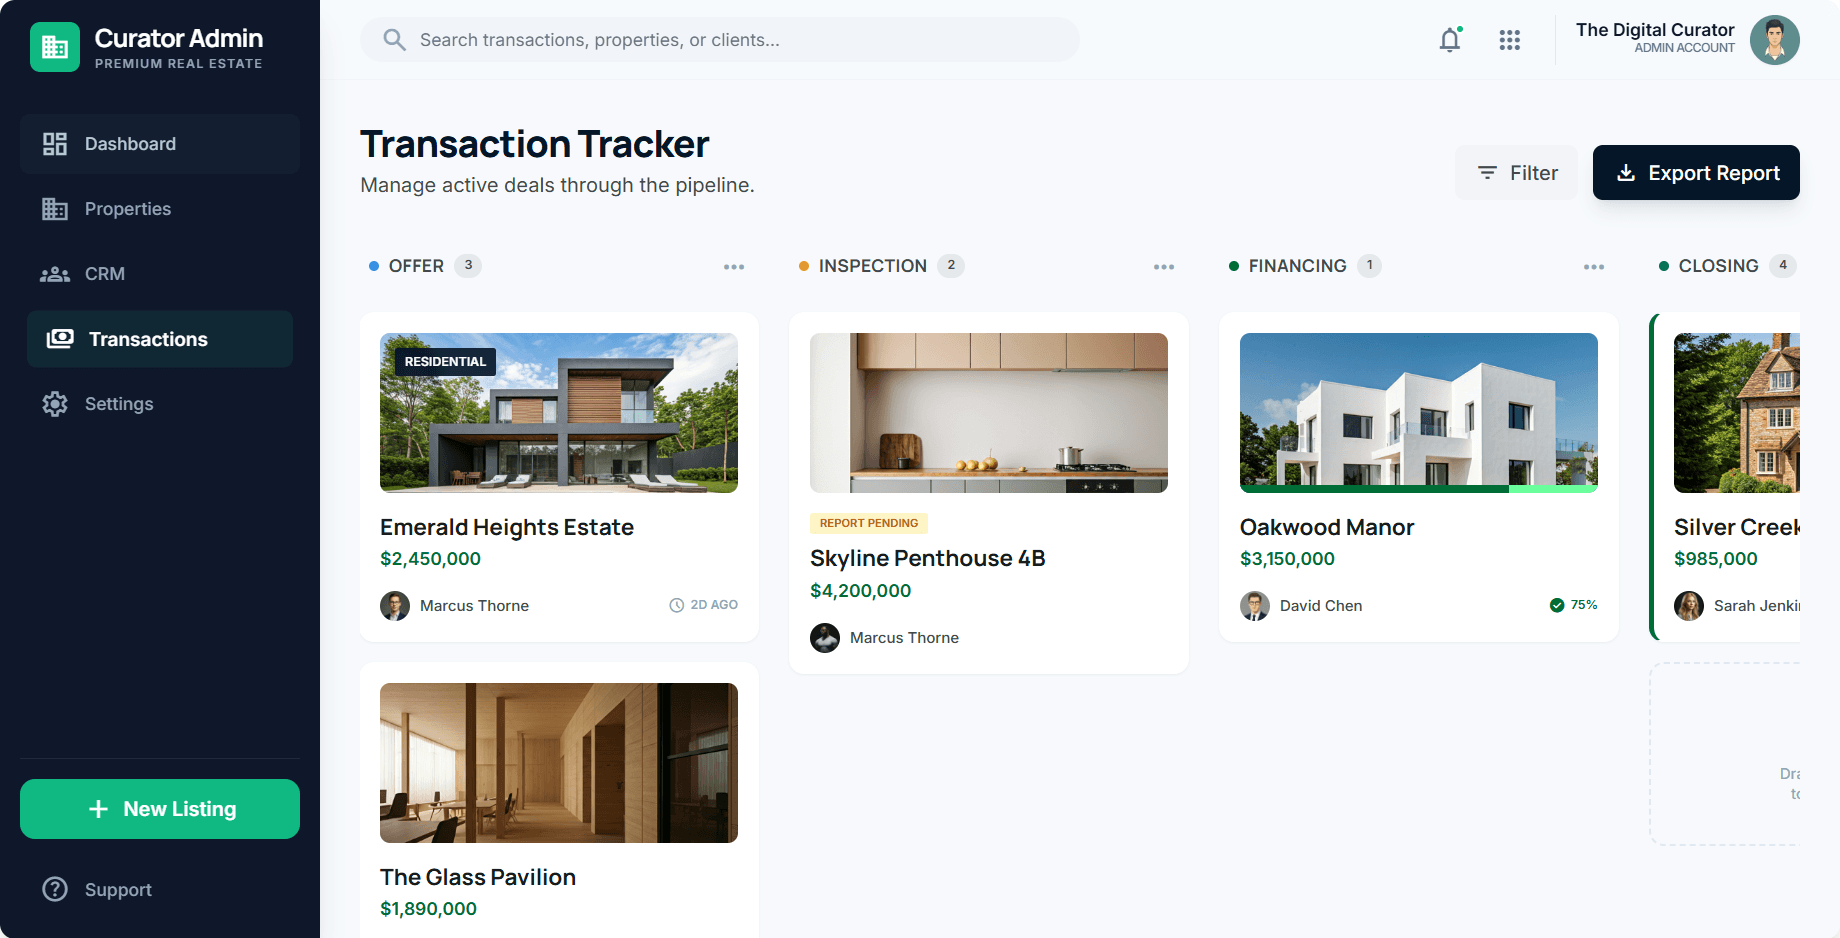Click the RESIDENTIAL badge on Emerald Heights Estate
1840x938 pixels.
(444, 361)
